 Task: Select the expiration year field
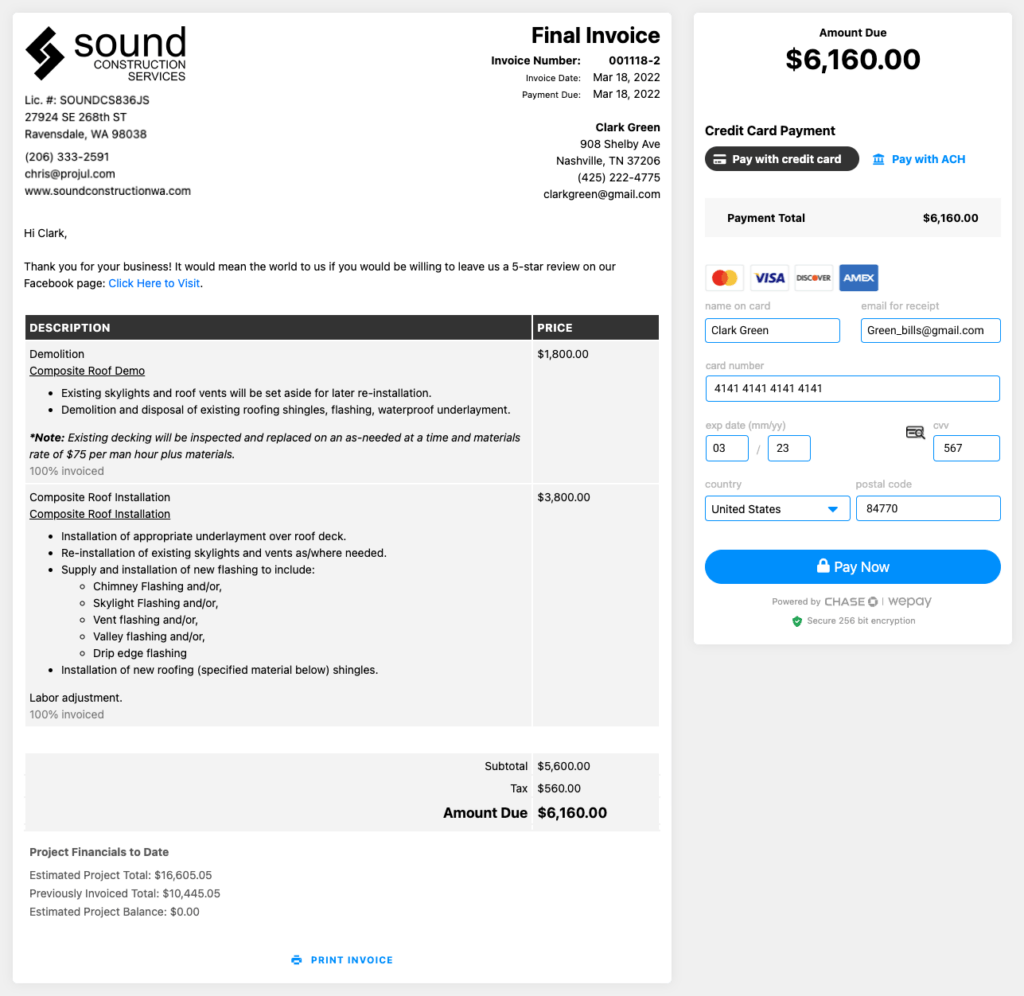[789, 448]
